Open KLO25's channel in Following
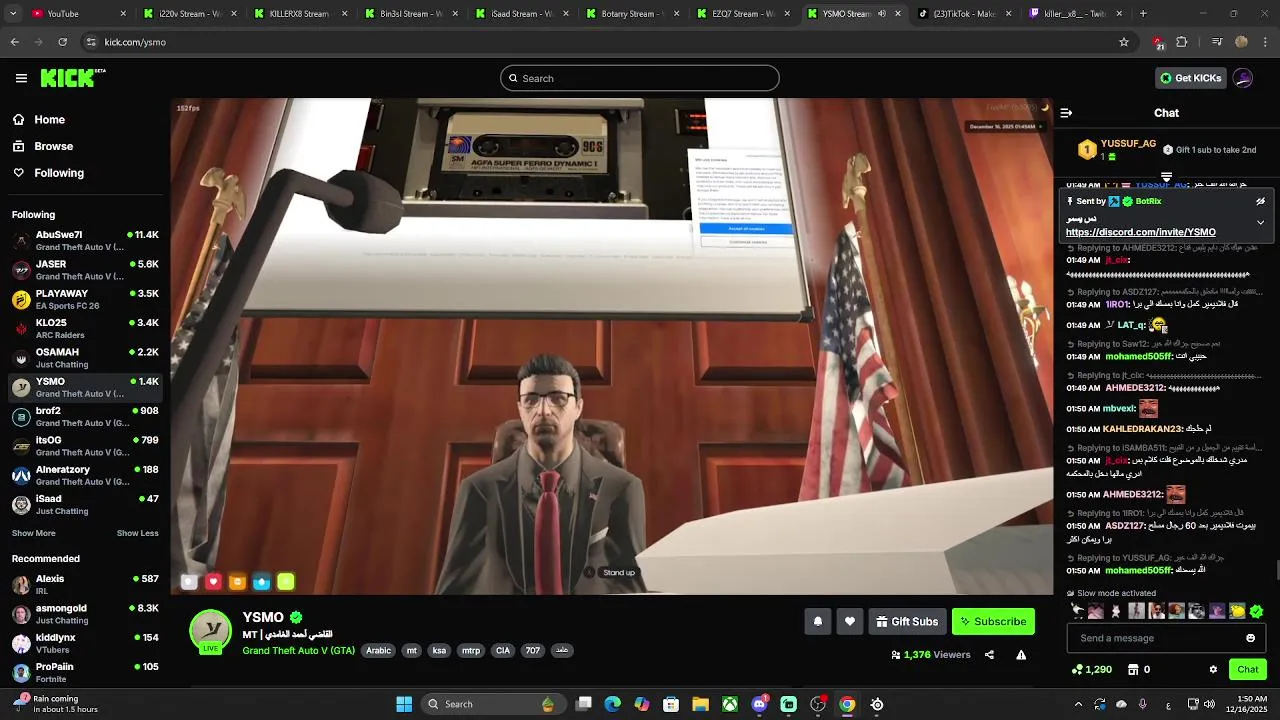 (x=85, y=329)
